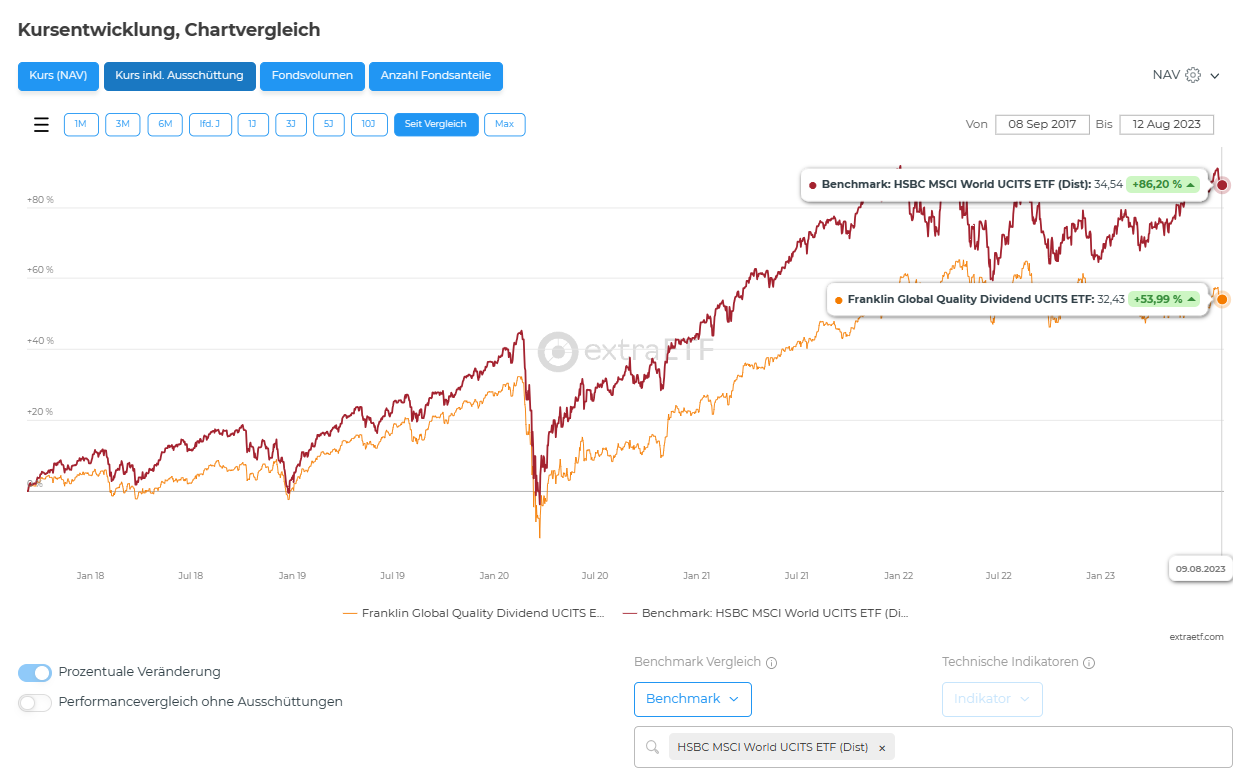Click the orange Franklin endpoint marker
Viewport: 1245px width, 768px height.
(1221, 299)
